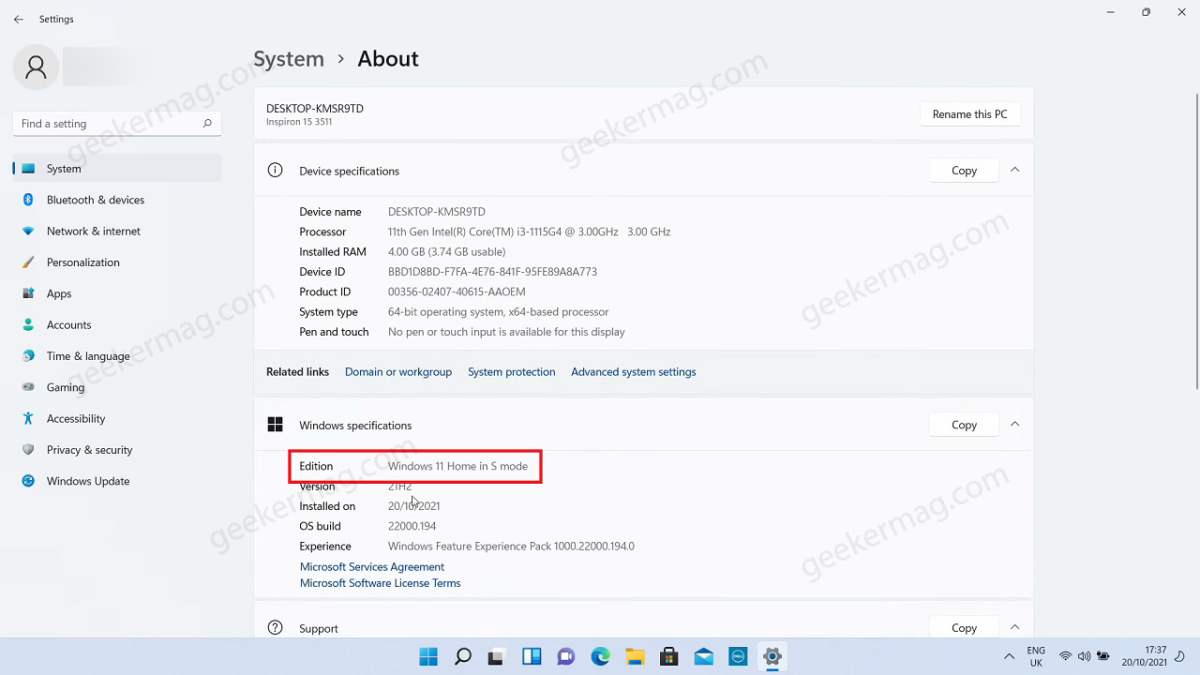Click the volume icon in the system tray
This screenshot has height=675, width=1200.
coord(1084,657)
